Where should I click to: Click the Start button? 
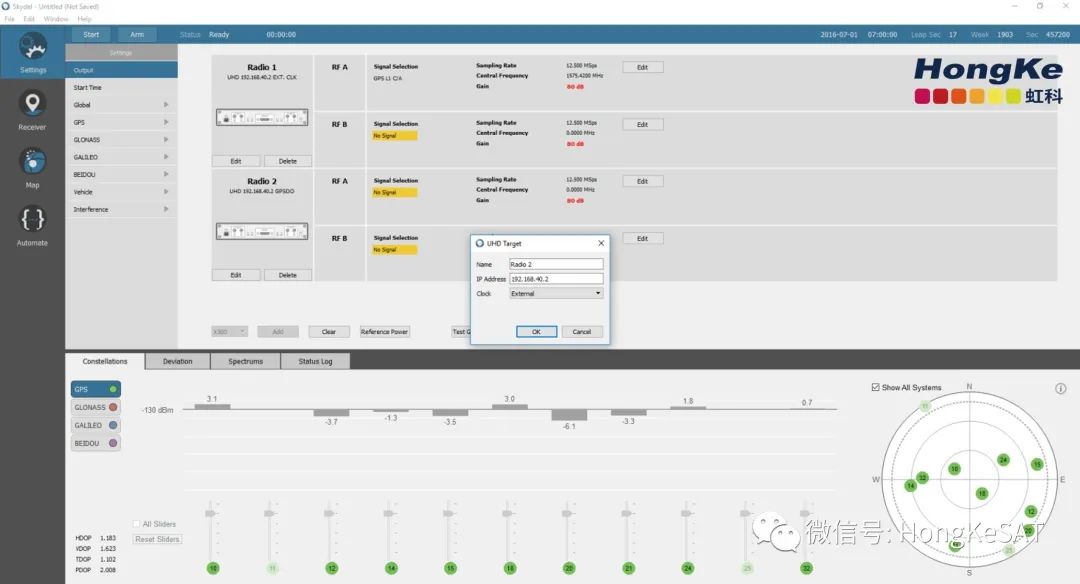point(91,34)
